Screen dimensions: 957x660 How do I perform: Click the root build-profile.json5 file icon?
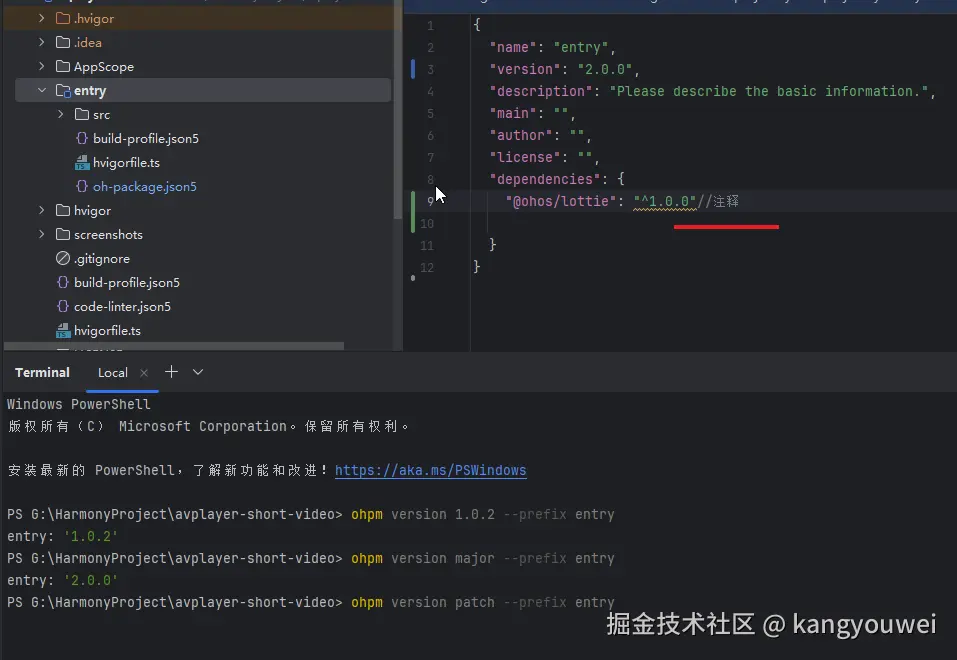click(63, 282)
